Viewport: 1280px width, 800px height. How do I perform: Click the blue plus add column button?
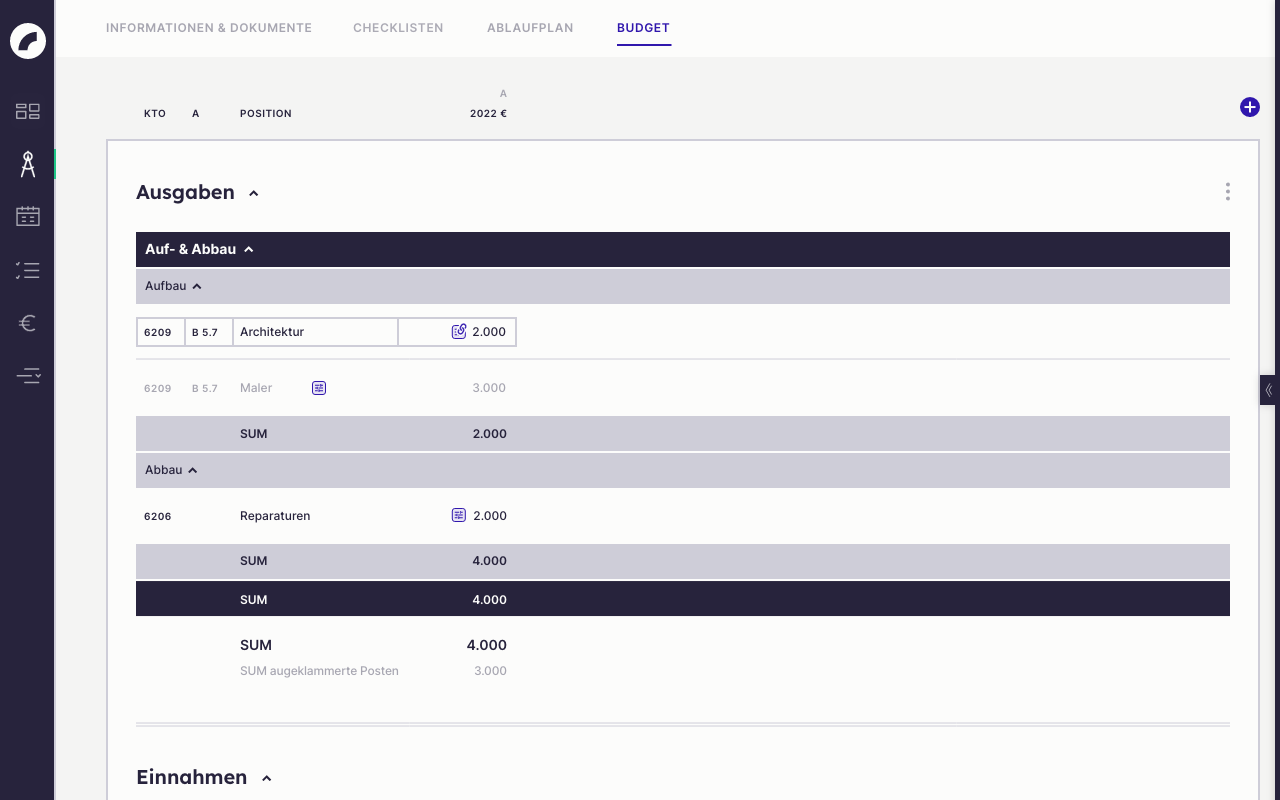pyautogui.click(x=1249, y=107)
